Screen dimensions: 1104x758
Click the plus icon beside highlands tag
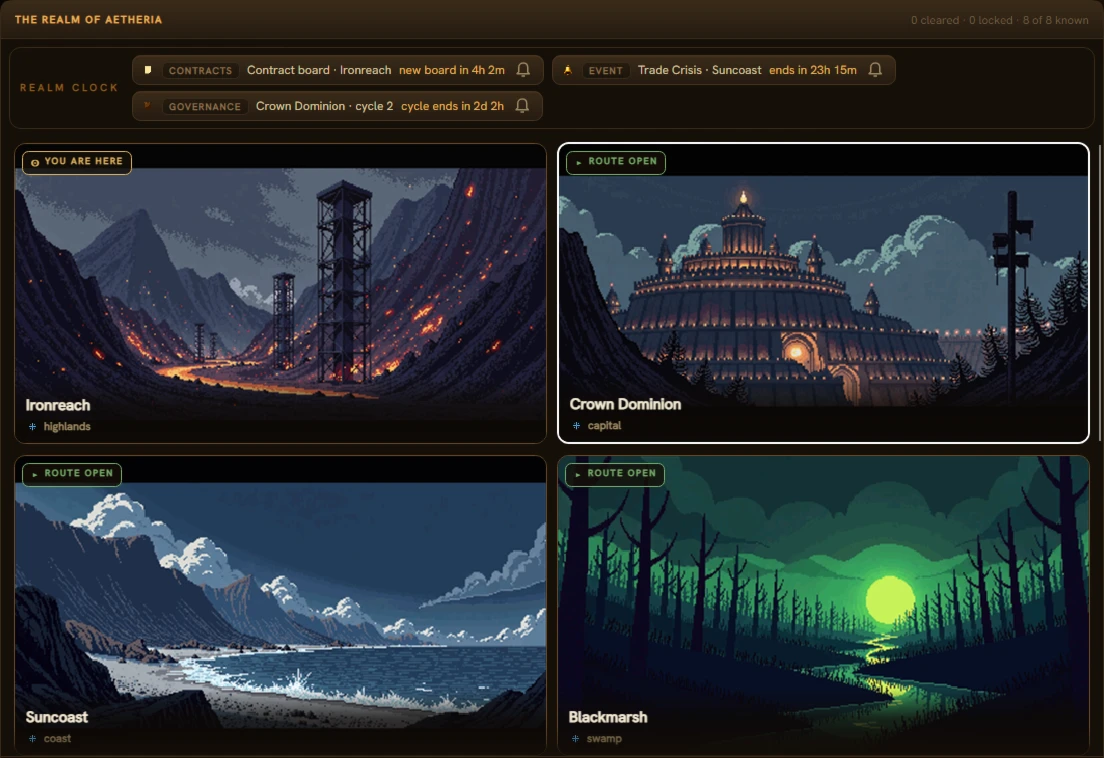pos(32,426)
